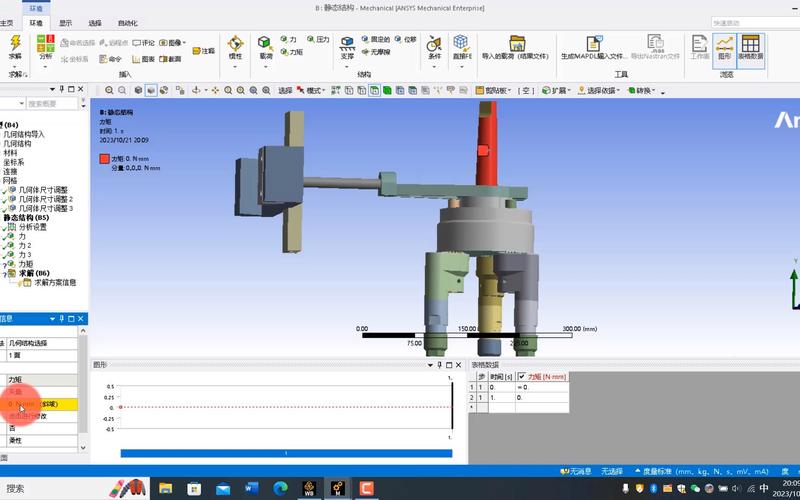Switch to the 环境 tab
Viewport: 800px width, 500px height.
click(36, 23)
